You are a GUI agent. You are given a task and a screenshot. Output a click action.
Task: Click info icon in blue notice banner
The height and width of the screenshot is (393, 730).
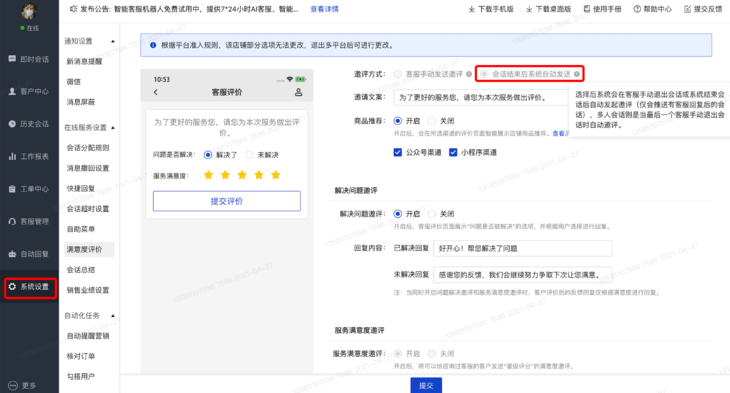click(153, 45)
